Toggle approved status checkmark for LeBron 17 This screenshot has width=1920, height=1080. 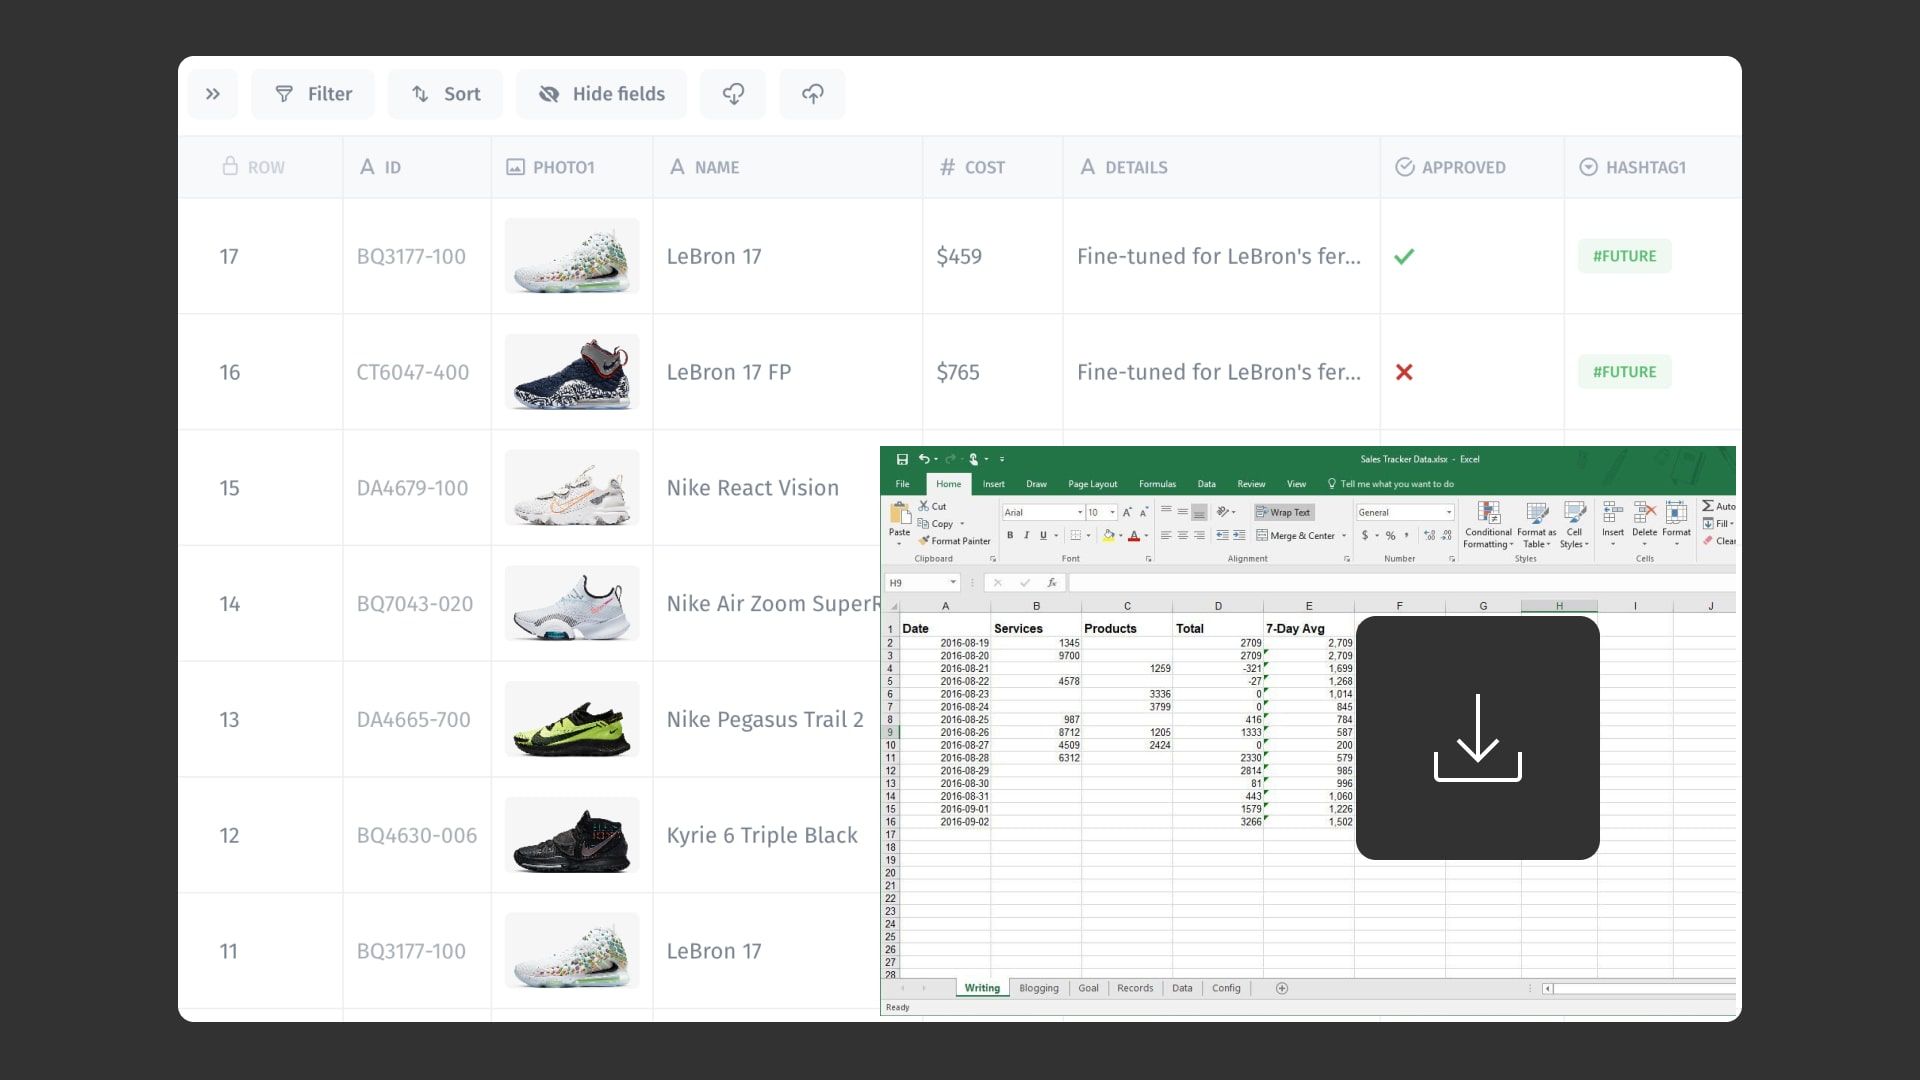pyautogui.click(x=1404, y=256)
